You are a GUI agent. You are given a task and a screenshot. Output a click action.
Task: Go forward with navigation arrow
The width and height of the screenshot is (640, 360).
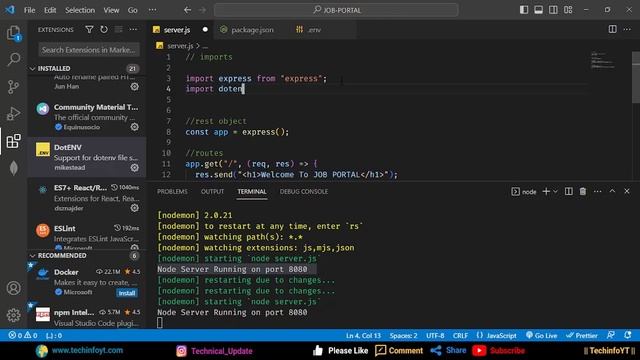pyautogui.click(x=202, y=10)
